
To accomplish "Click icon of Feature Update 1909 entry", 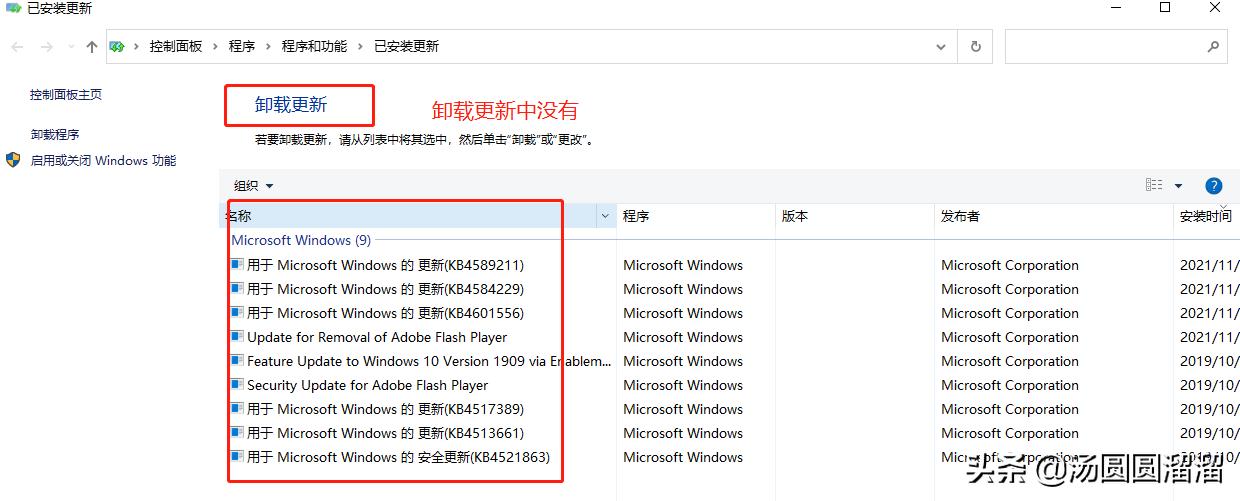I will coord(237,360).
